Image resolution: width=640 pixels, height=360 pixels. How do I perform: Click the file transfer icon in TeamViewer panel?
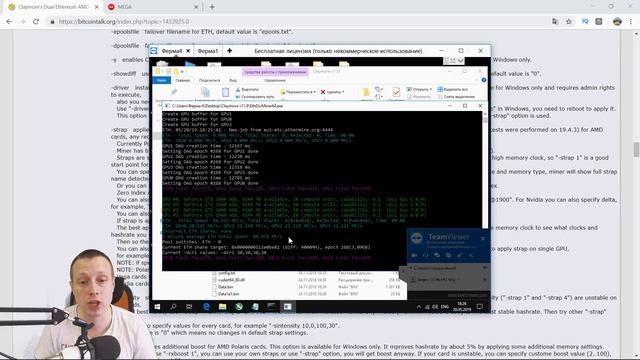click(448, 255)
